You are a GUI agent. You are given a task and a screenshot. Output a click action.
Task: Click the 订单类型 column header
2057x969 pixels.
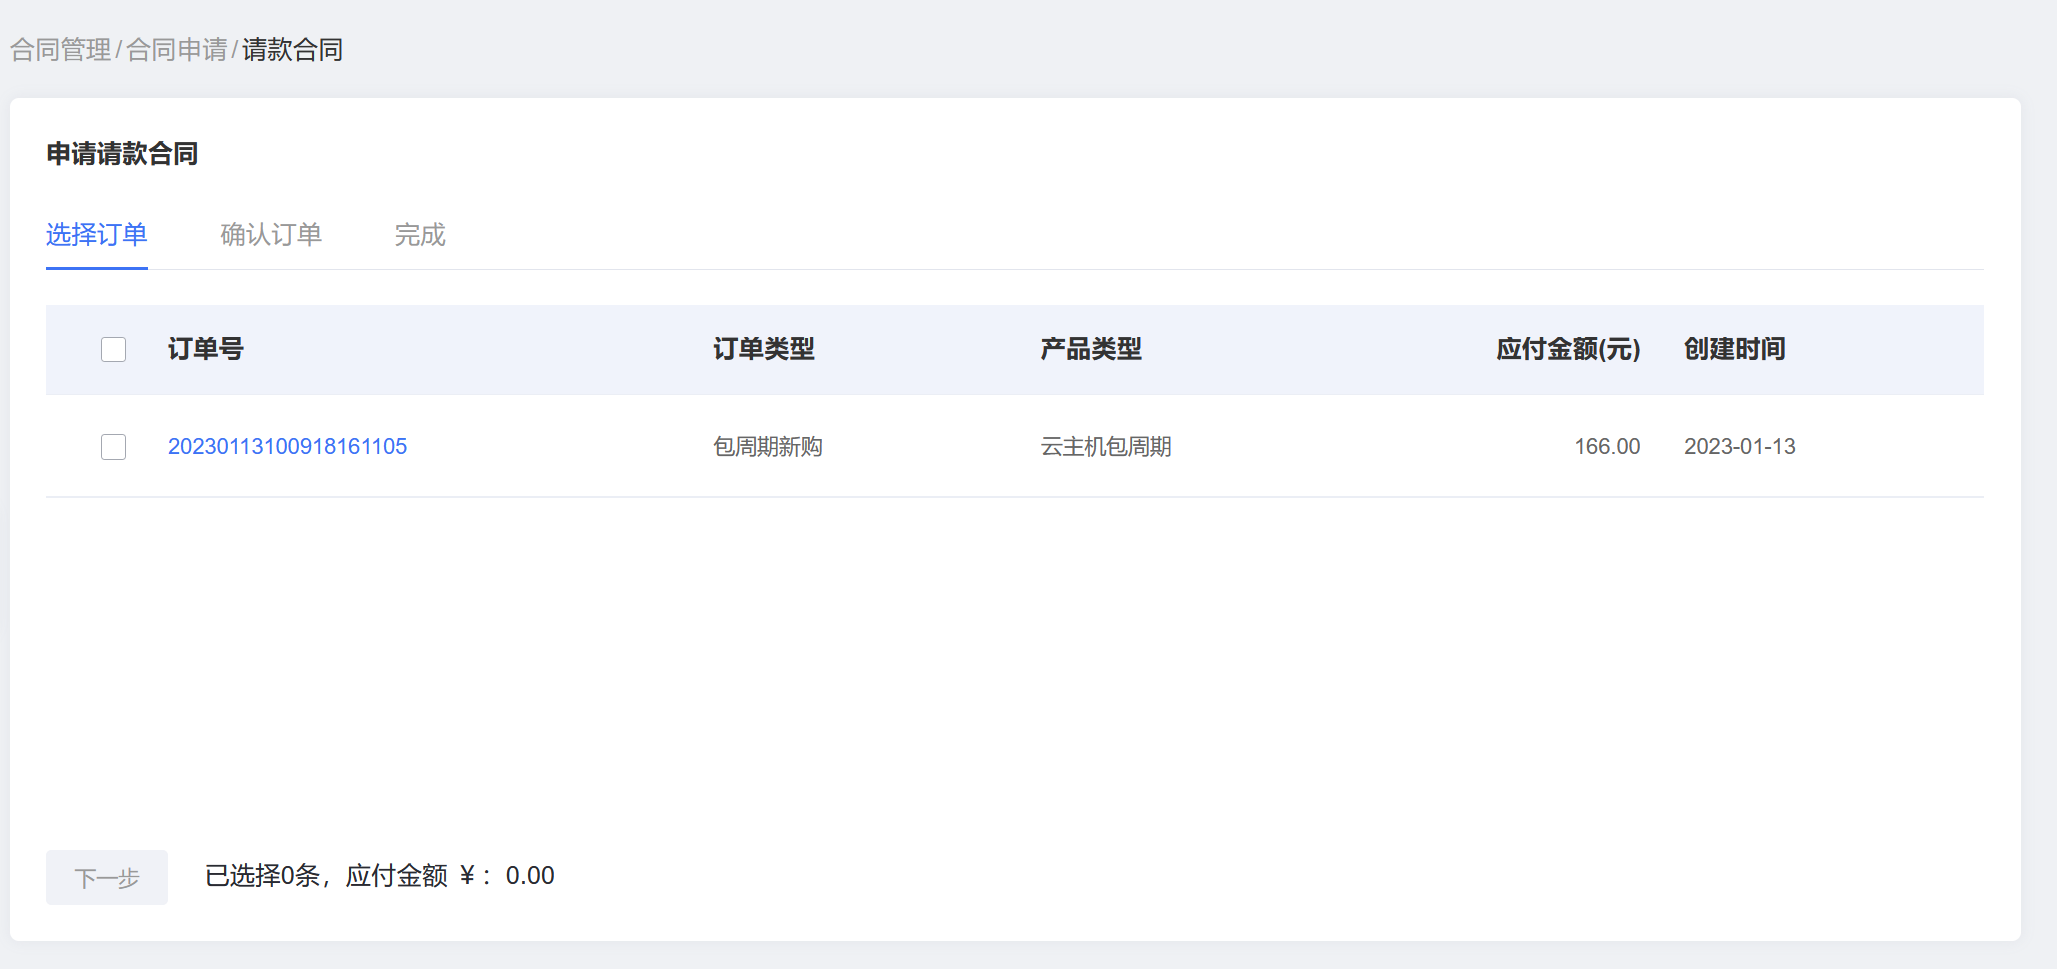pyautogui.click(x=764, y=349)
